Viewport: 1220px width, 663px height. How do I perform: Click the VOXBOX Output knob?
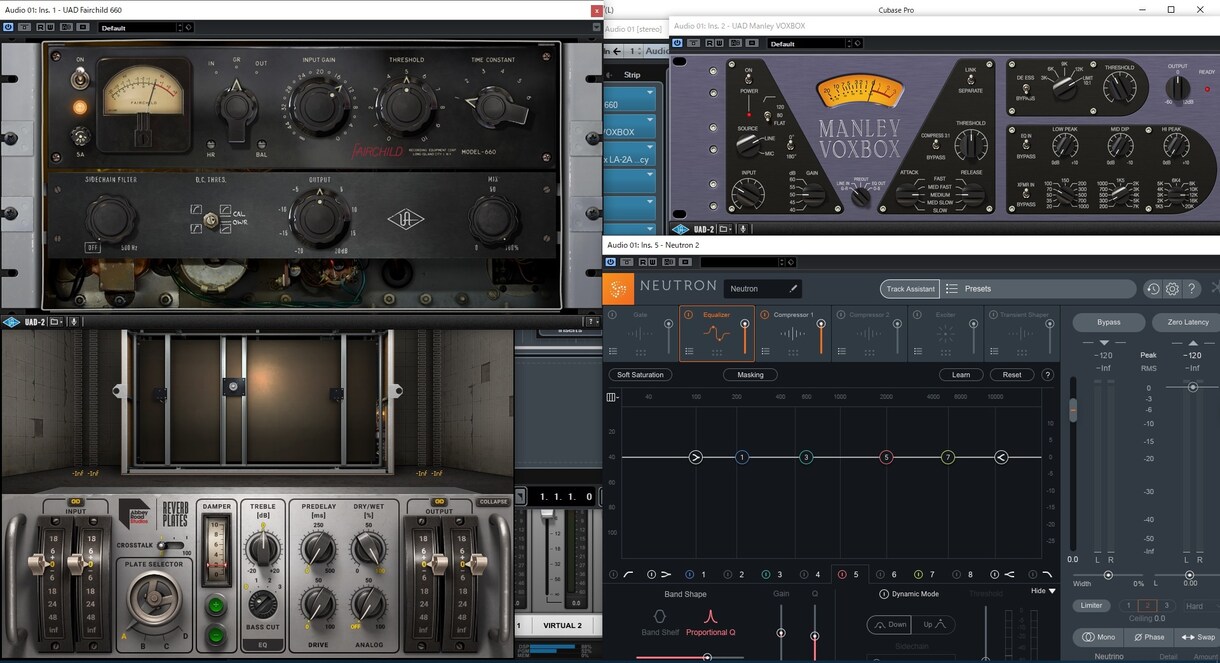click(x=1178, y=86)
